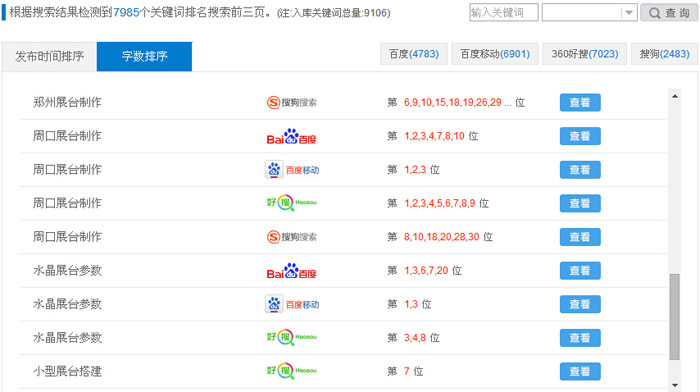Click the scrollbar up arrow
Image resolution: width=700 pixels, height=392 pixels.
[x=675, y=96]
